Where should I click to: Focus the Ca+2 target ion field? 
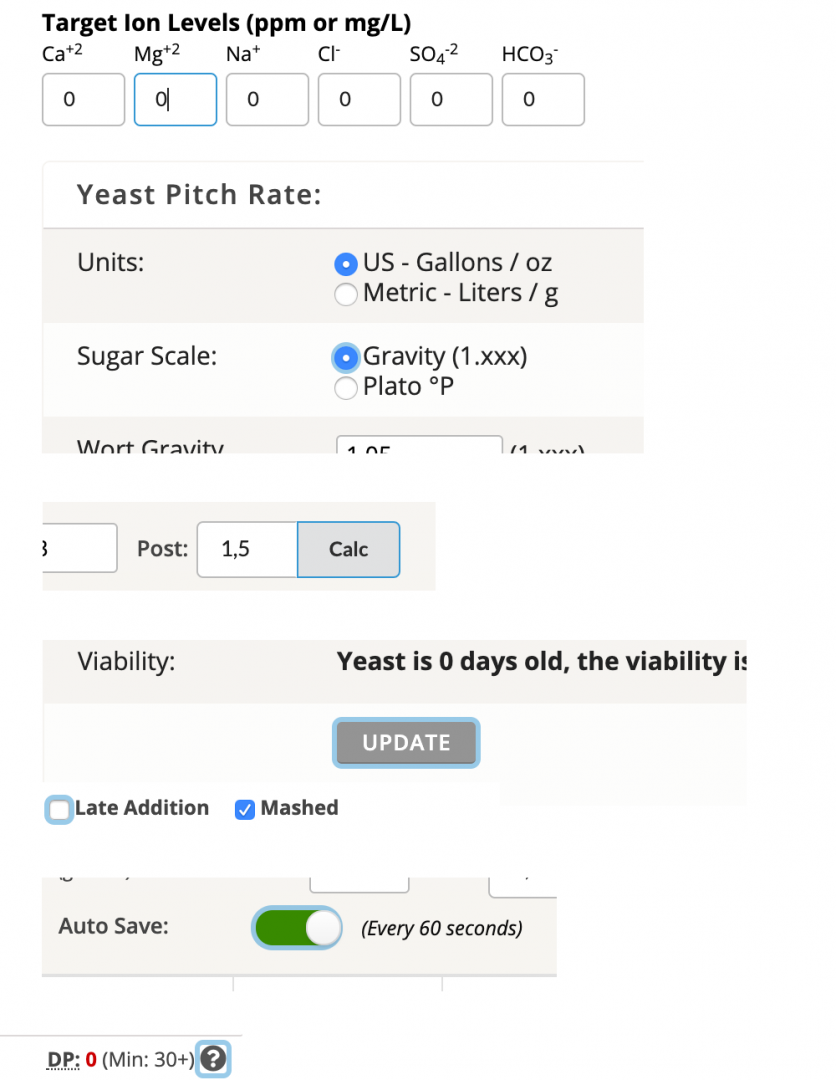[x=83, y=99]
